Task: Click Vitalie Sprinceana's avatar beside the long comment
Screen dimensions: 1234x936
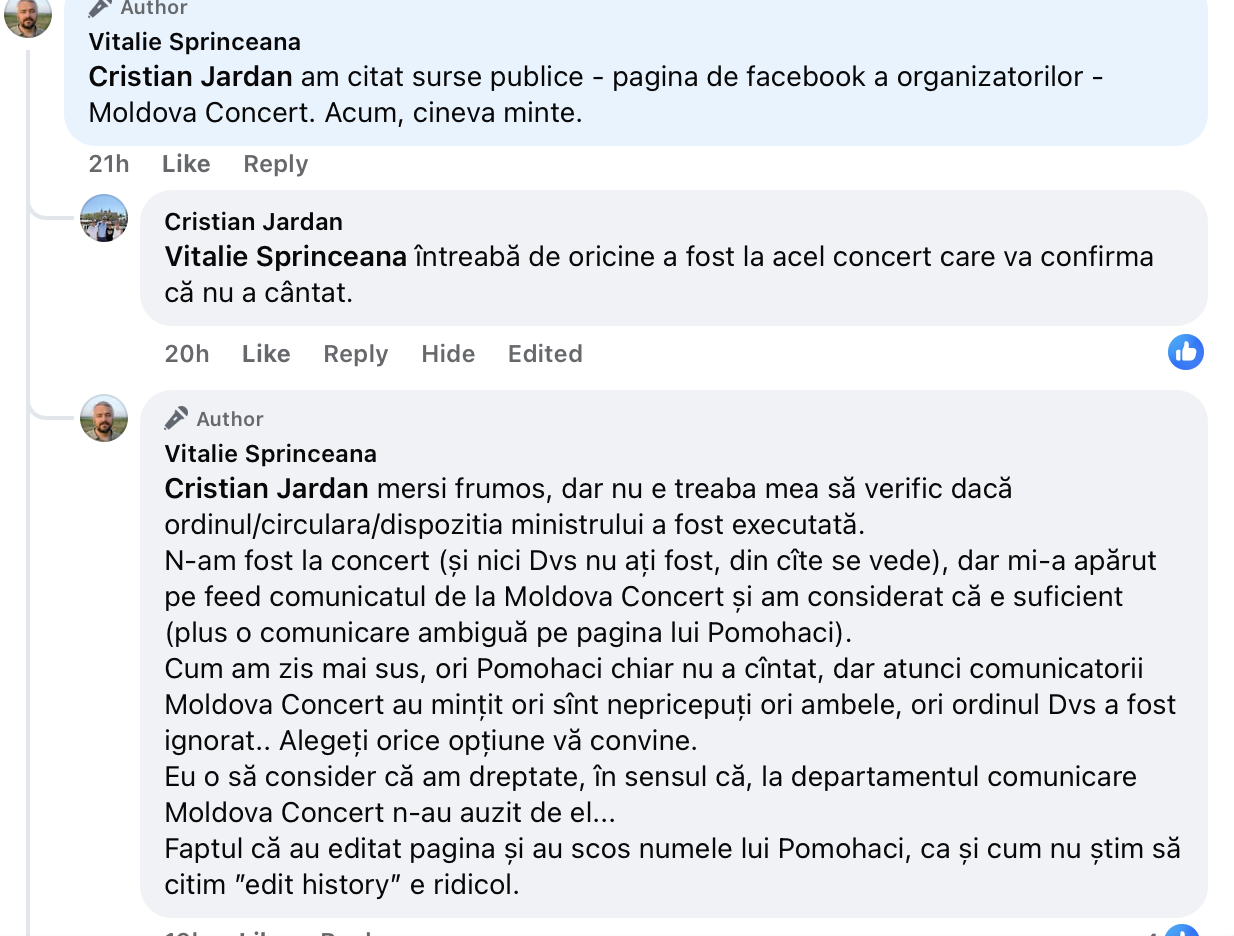Action: [104, 418]
